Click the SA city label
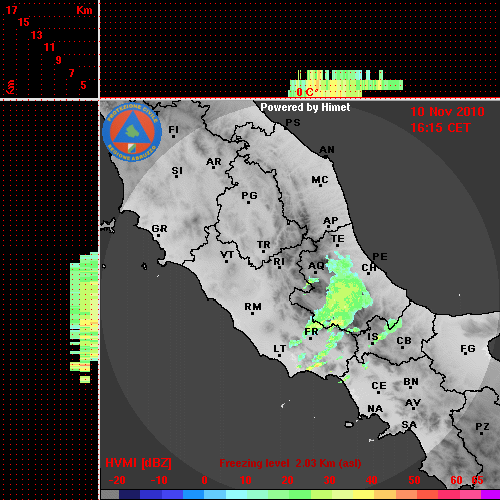This screenshot has height=500, width=500. 409,425
